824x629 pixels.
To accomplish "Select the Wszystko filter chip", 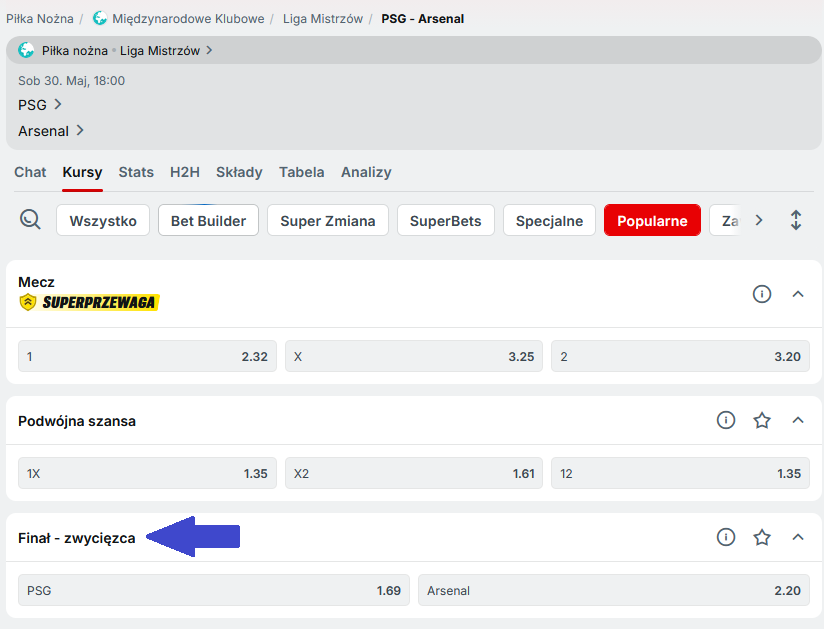I will (103, 220).
